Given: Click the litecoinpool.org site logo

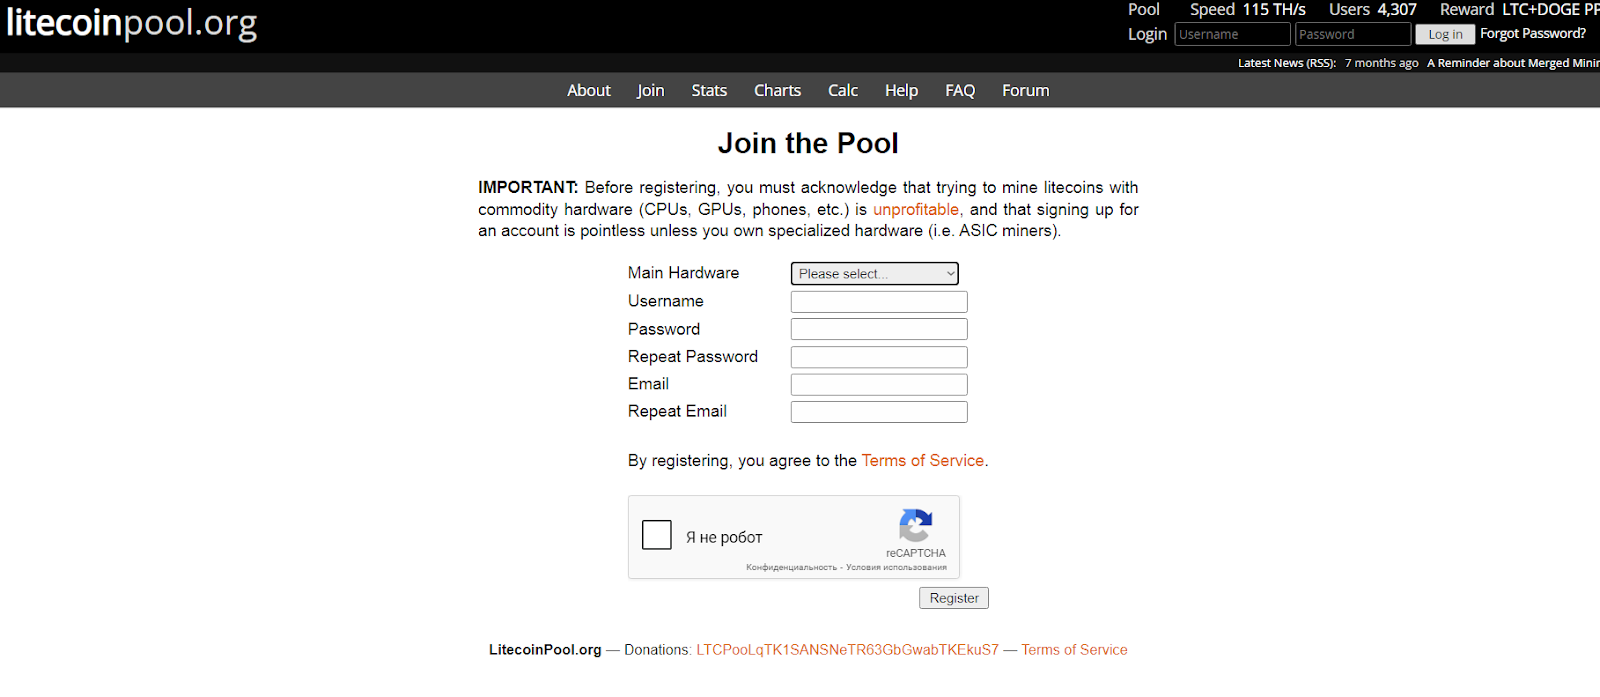Looking at the screenshot, I should pyautogui.click(x=132, y=23).
